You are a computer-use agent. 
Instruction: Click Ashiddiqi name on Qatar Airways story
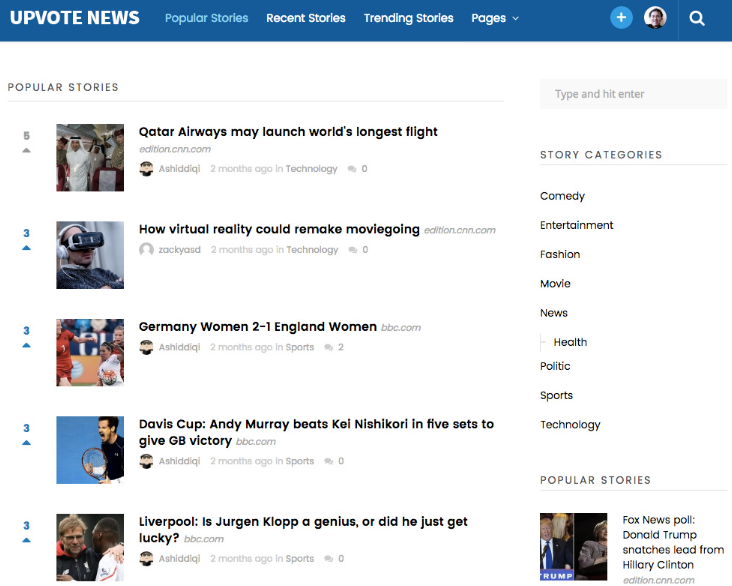(179, 169)
